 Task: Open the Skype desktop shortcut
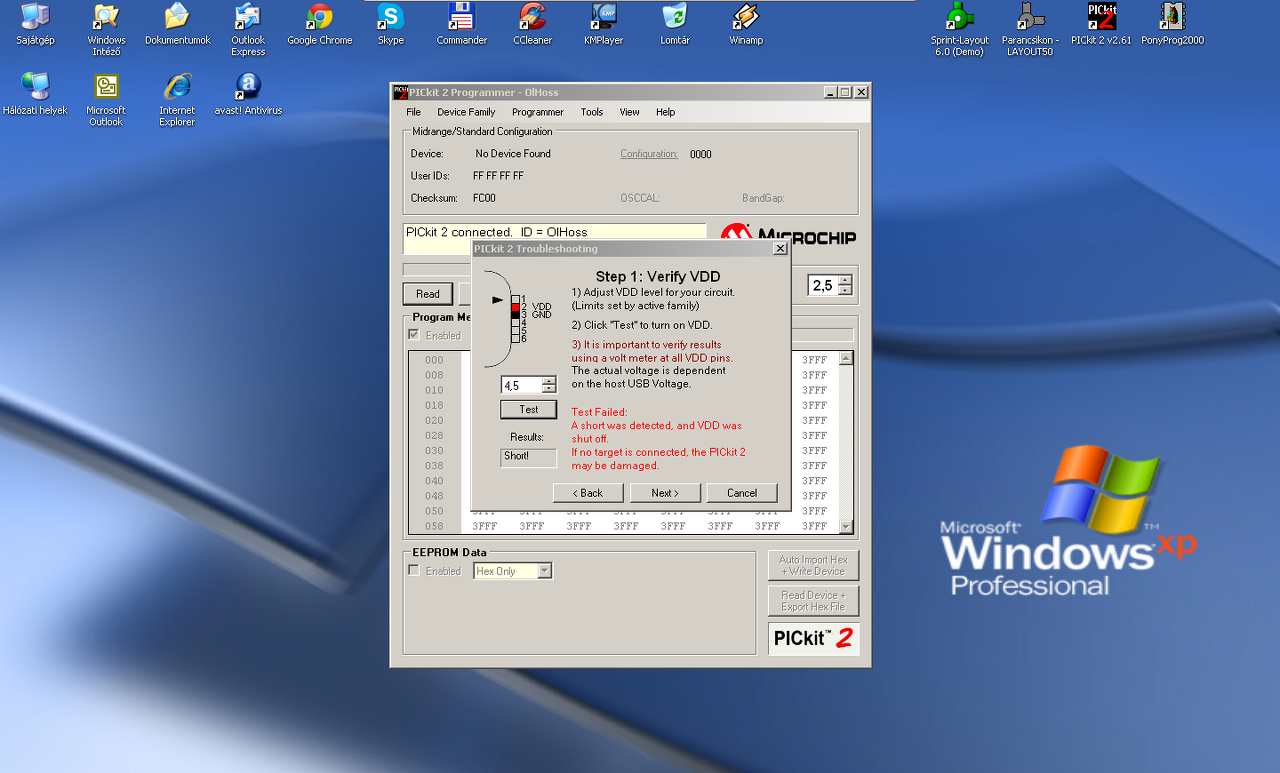[391, 24]
